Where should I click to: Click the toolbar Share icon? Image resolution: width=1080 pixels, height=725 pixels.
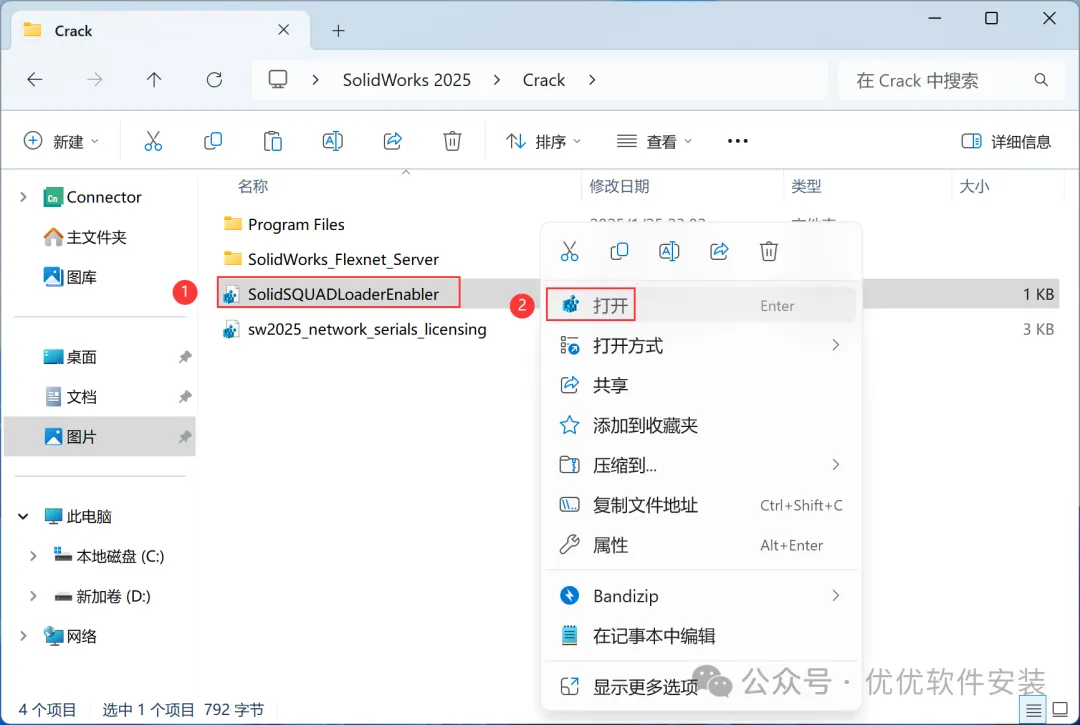click(x=393, y=141)
